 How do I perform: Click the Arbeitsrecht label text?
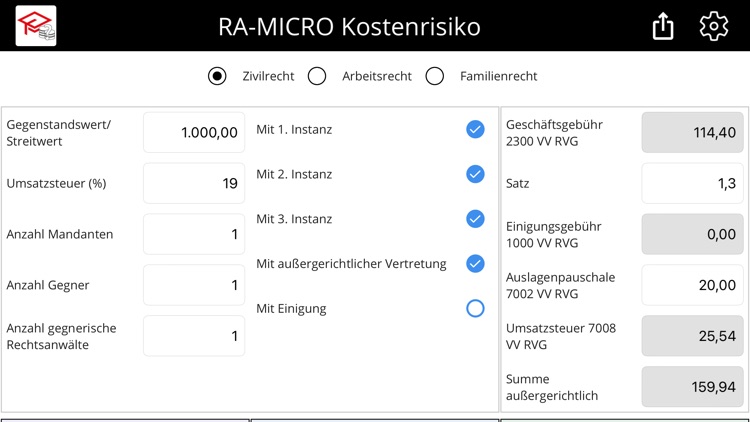(x=377, y=76)
